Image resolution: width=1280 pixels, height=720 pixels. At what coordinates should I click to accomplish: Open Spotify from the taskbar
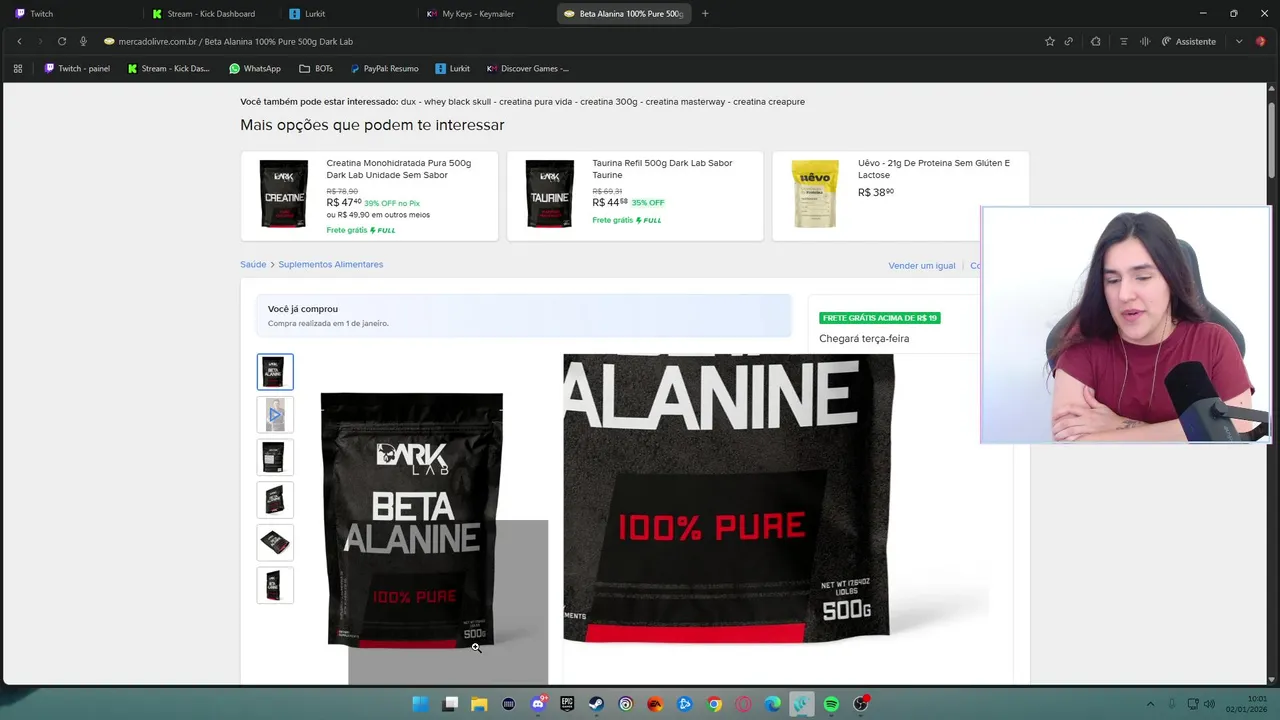click(831, 704)
